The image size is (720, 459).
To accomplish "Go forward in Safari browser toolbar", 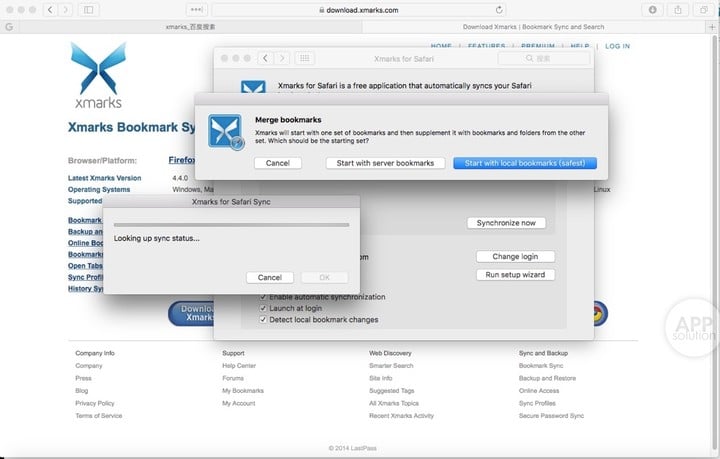I will coord(65,10).
